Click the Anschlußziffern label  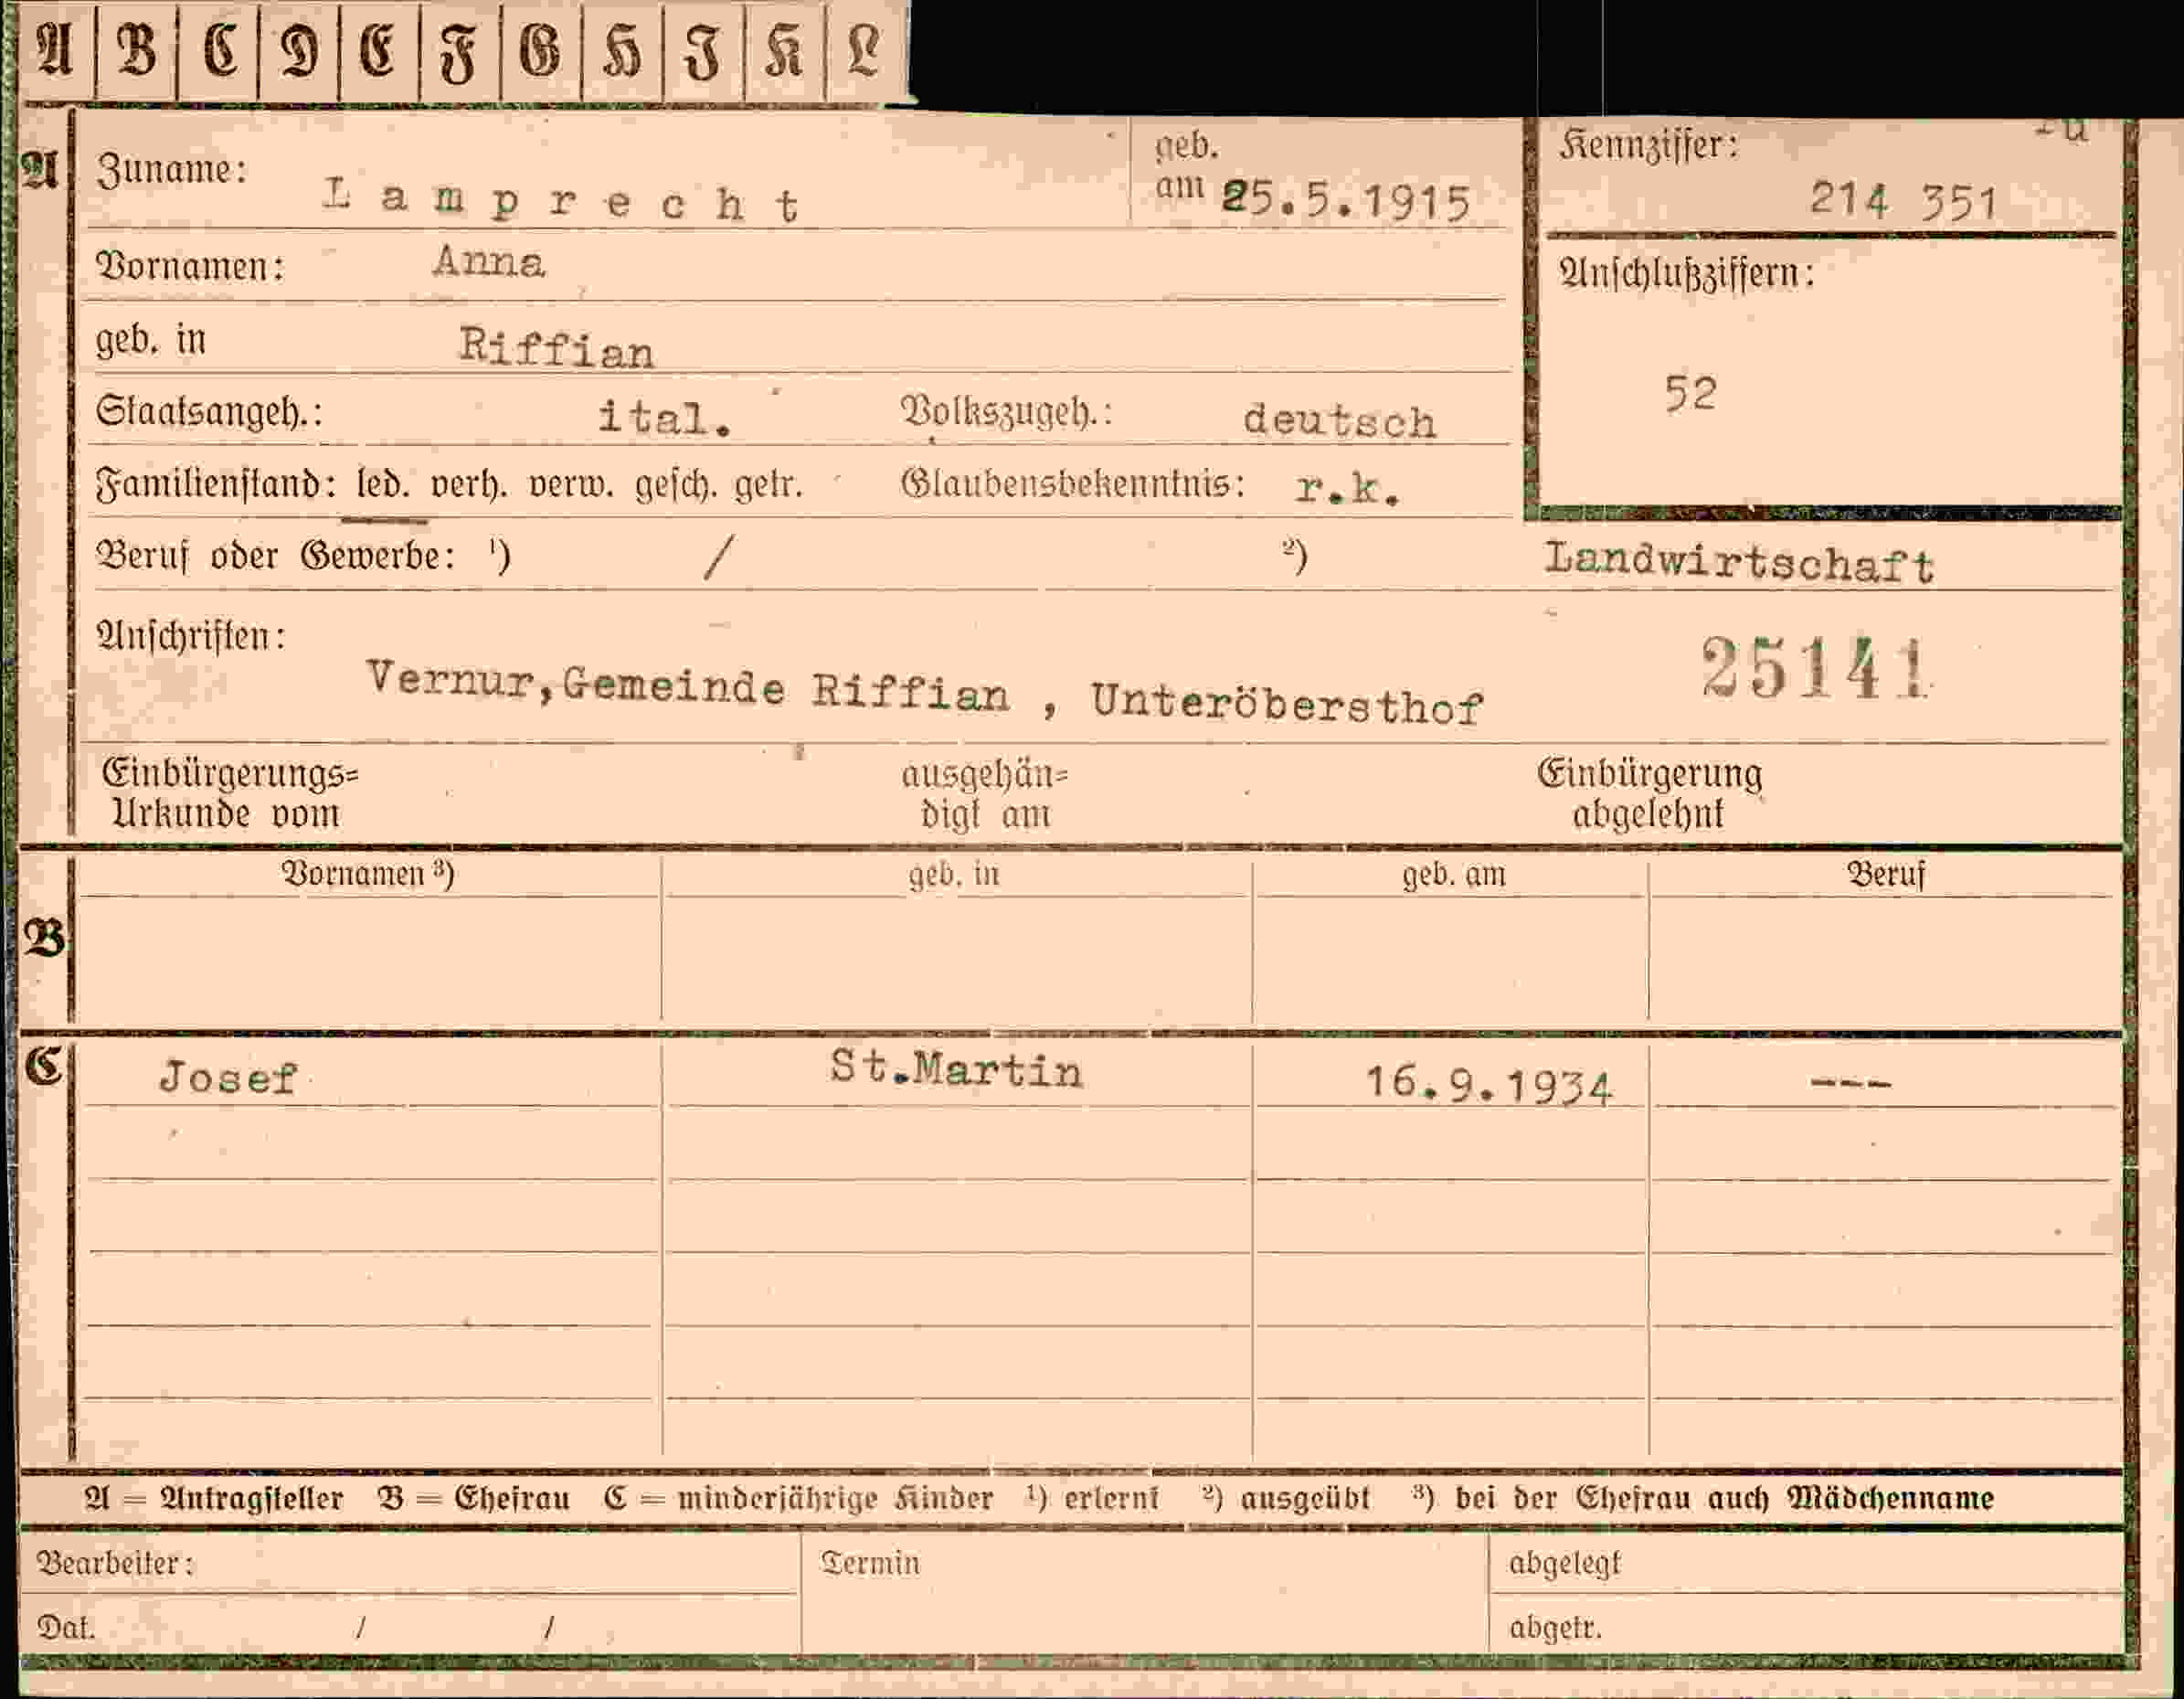[1687, 273]
